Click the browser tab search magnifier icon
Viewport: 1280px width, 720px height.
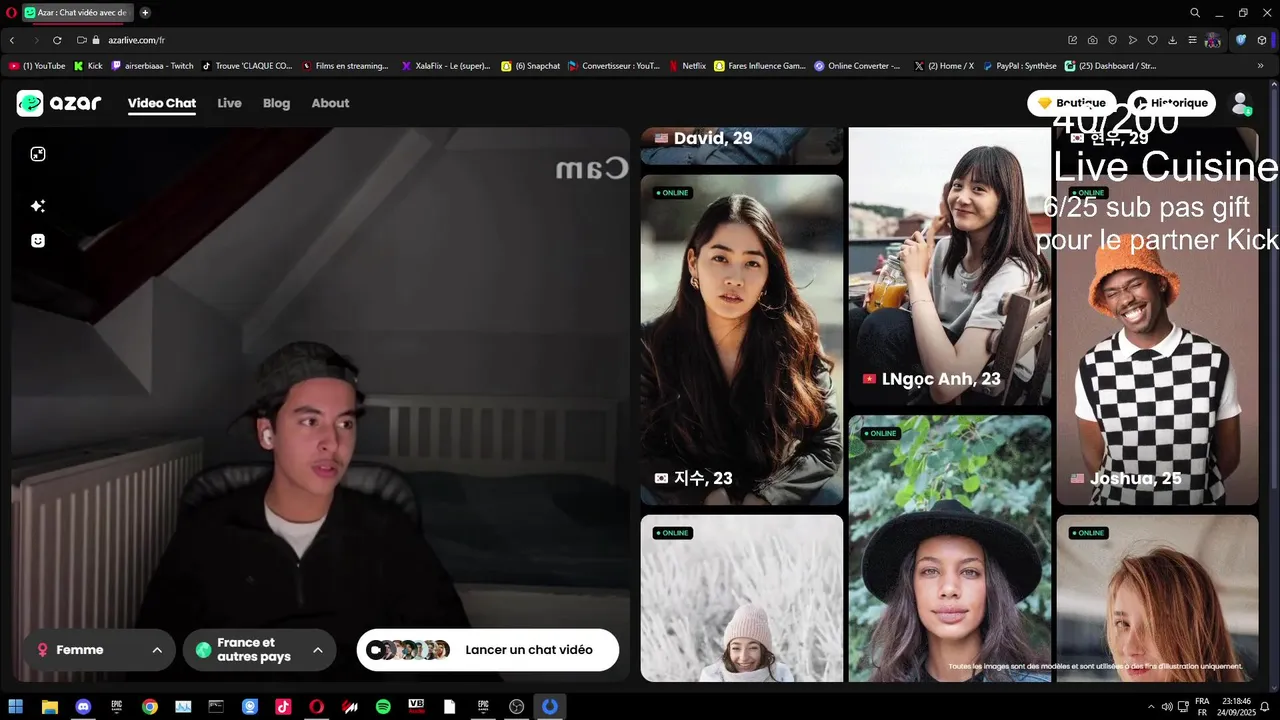pos(1195,13)
